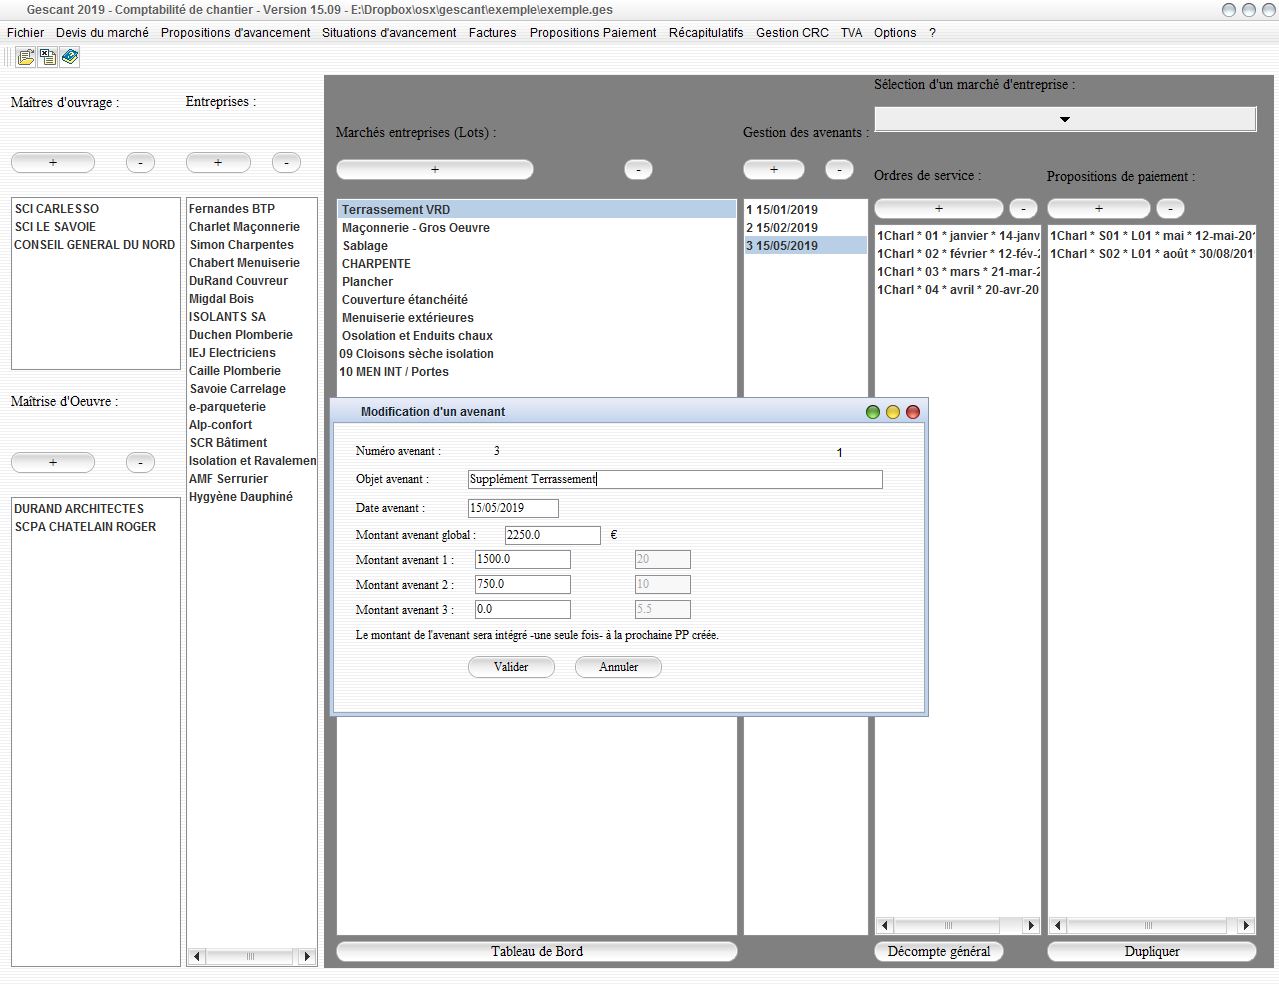The image size is (1279, 984).
Task: Add a new Marché entreprise lot
Action: coord(435,169)
